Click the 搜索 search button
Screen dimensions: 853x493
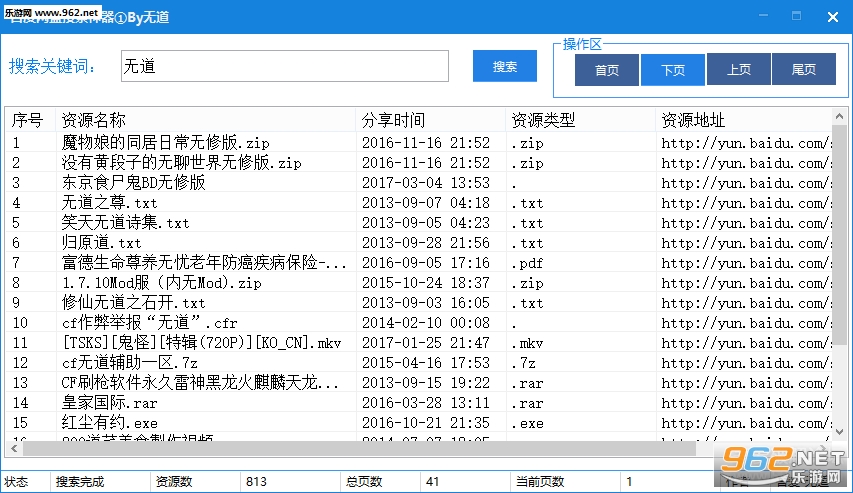tap(505, 67)
